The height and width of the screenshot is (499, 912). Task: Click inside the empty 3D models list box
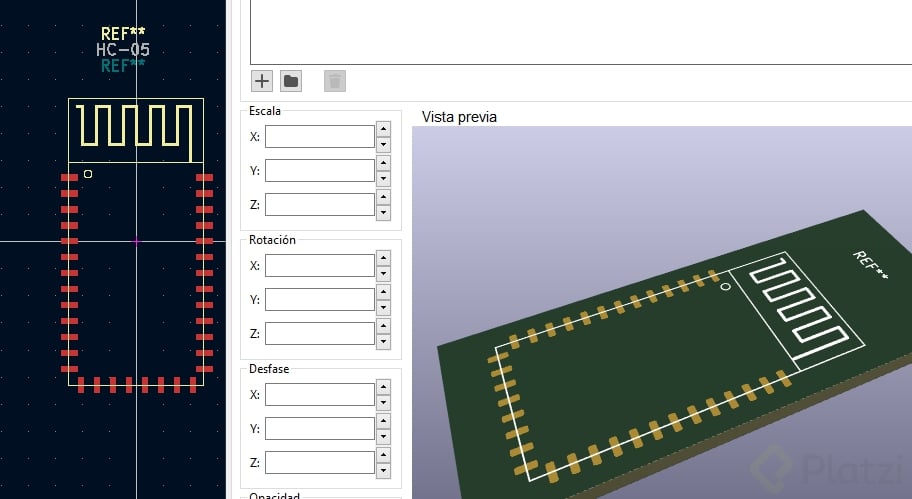coord(580,32)
